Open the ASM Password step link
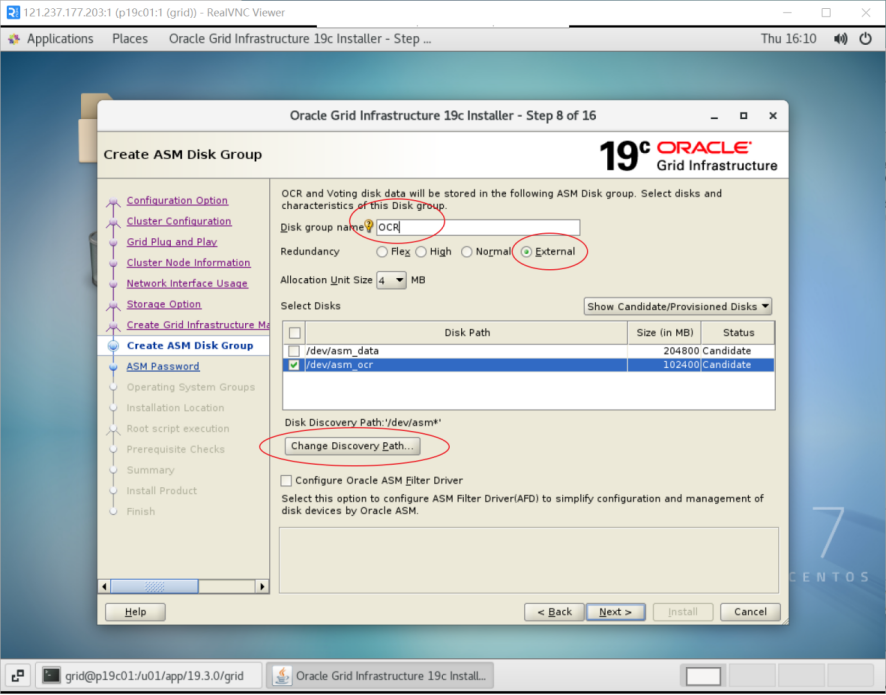The width and height of the screenshot is (886, 695). click(x=163, y=366)
